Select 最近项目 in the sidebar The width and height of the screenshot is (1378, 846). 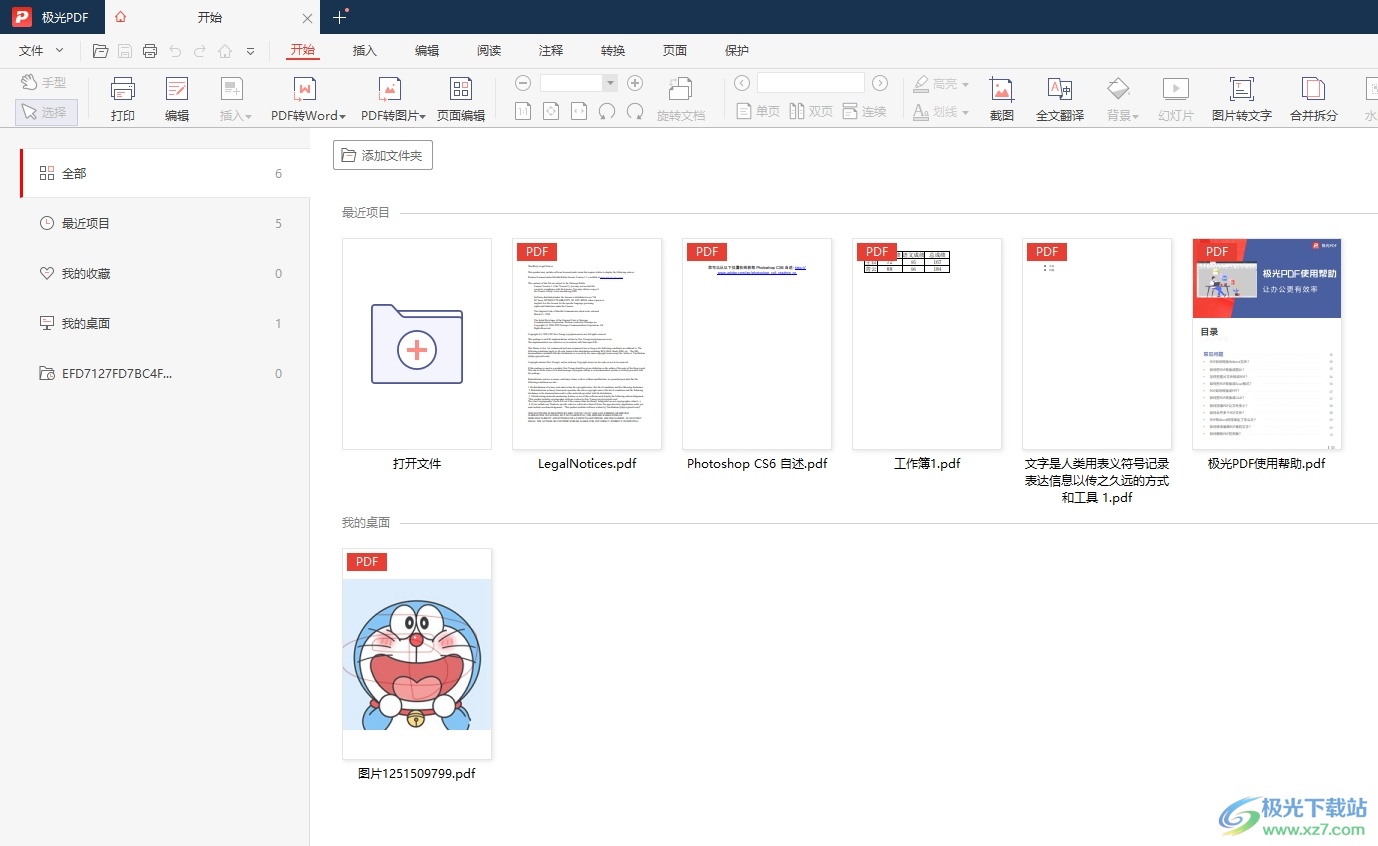(x=165, y=223)
